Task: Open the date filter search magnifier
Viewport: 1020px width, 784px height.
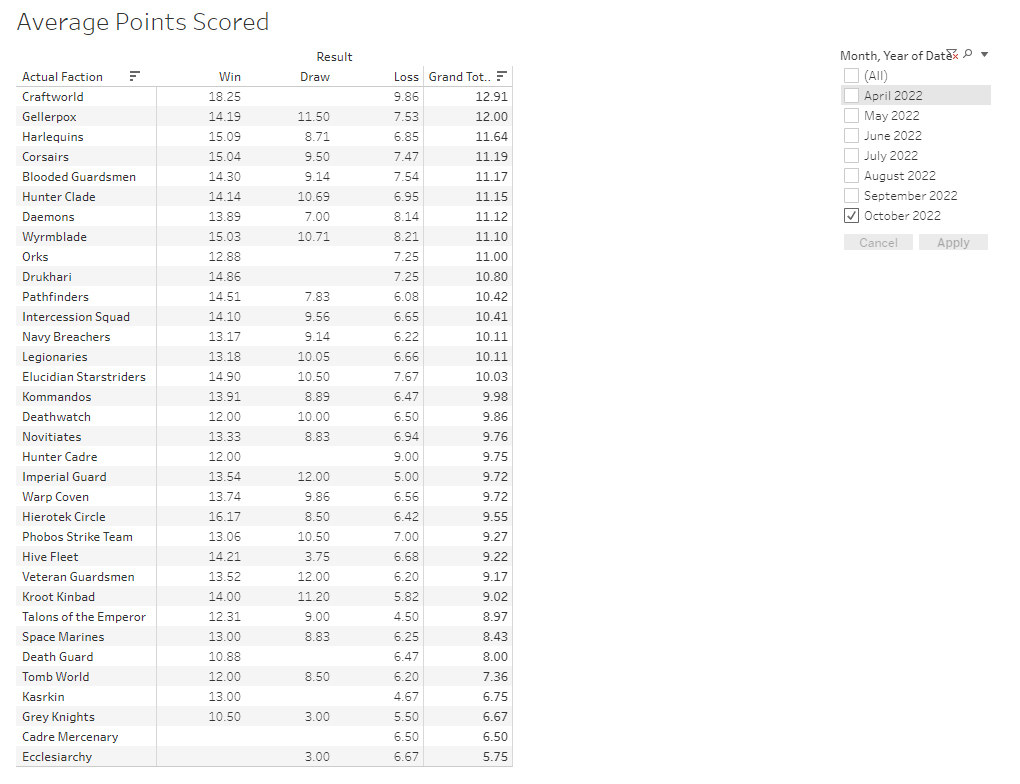Action: tap(968, 54)
